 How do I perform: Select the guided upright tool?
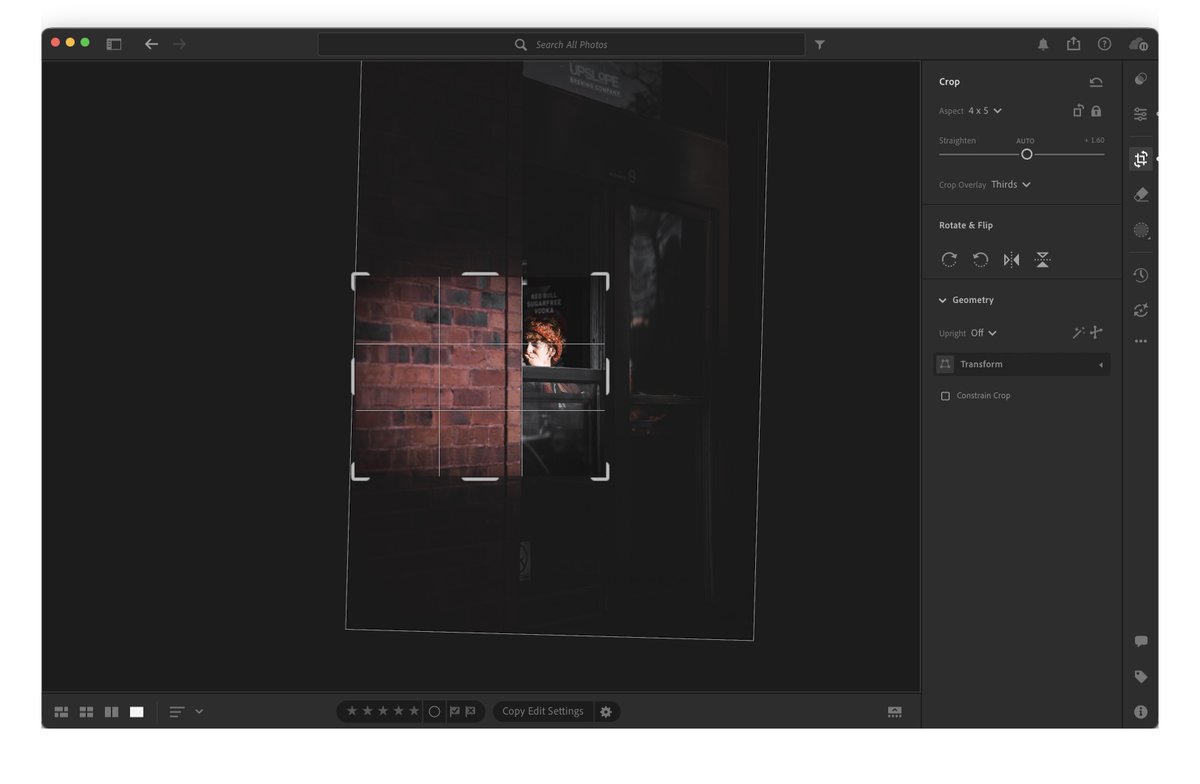point(1096,333)
